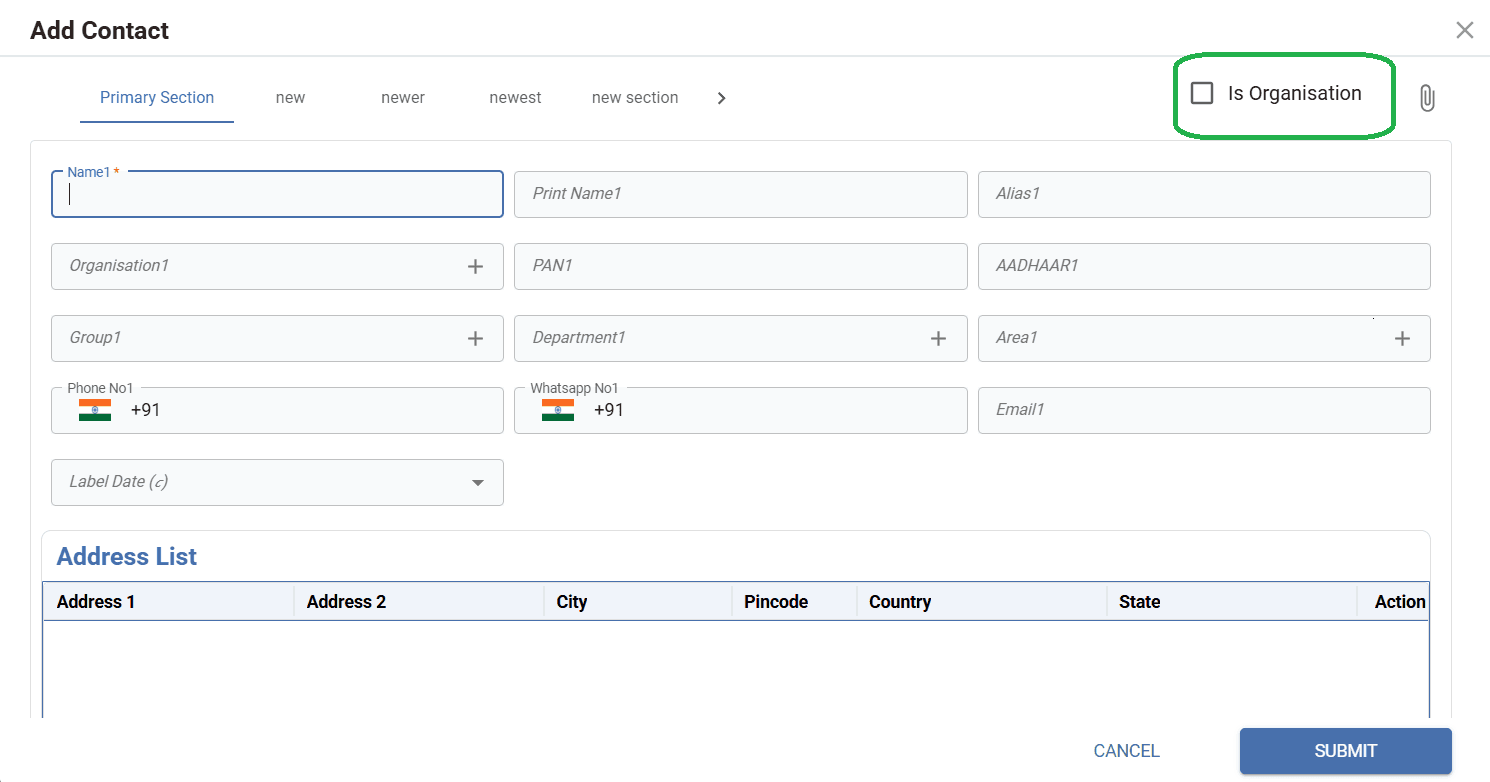Add new organisation with Organisation1 plus icon

(475, 266)
